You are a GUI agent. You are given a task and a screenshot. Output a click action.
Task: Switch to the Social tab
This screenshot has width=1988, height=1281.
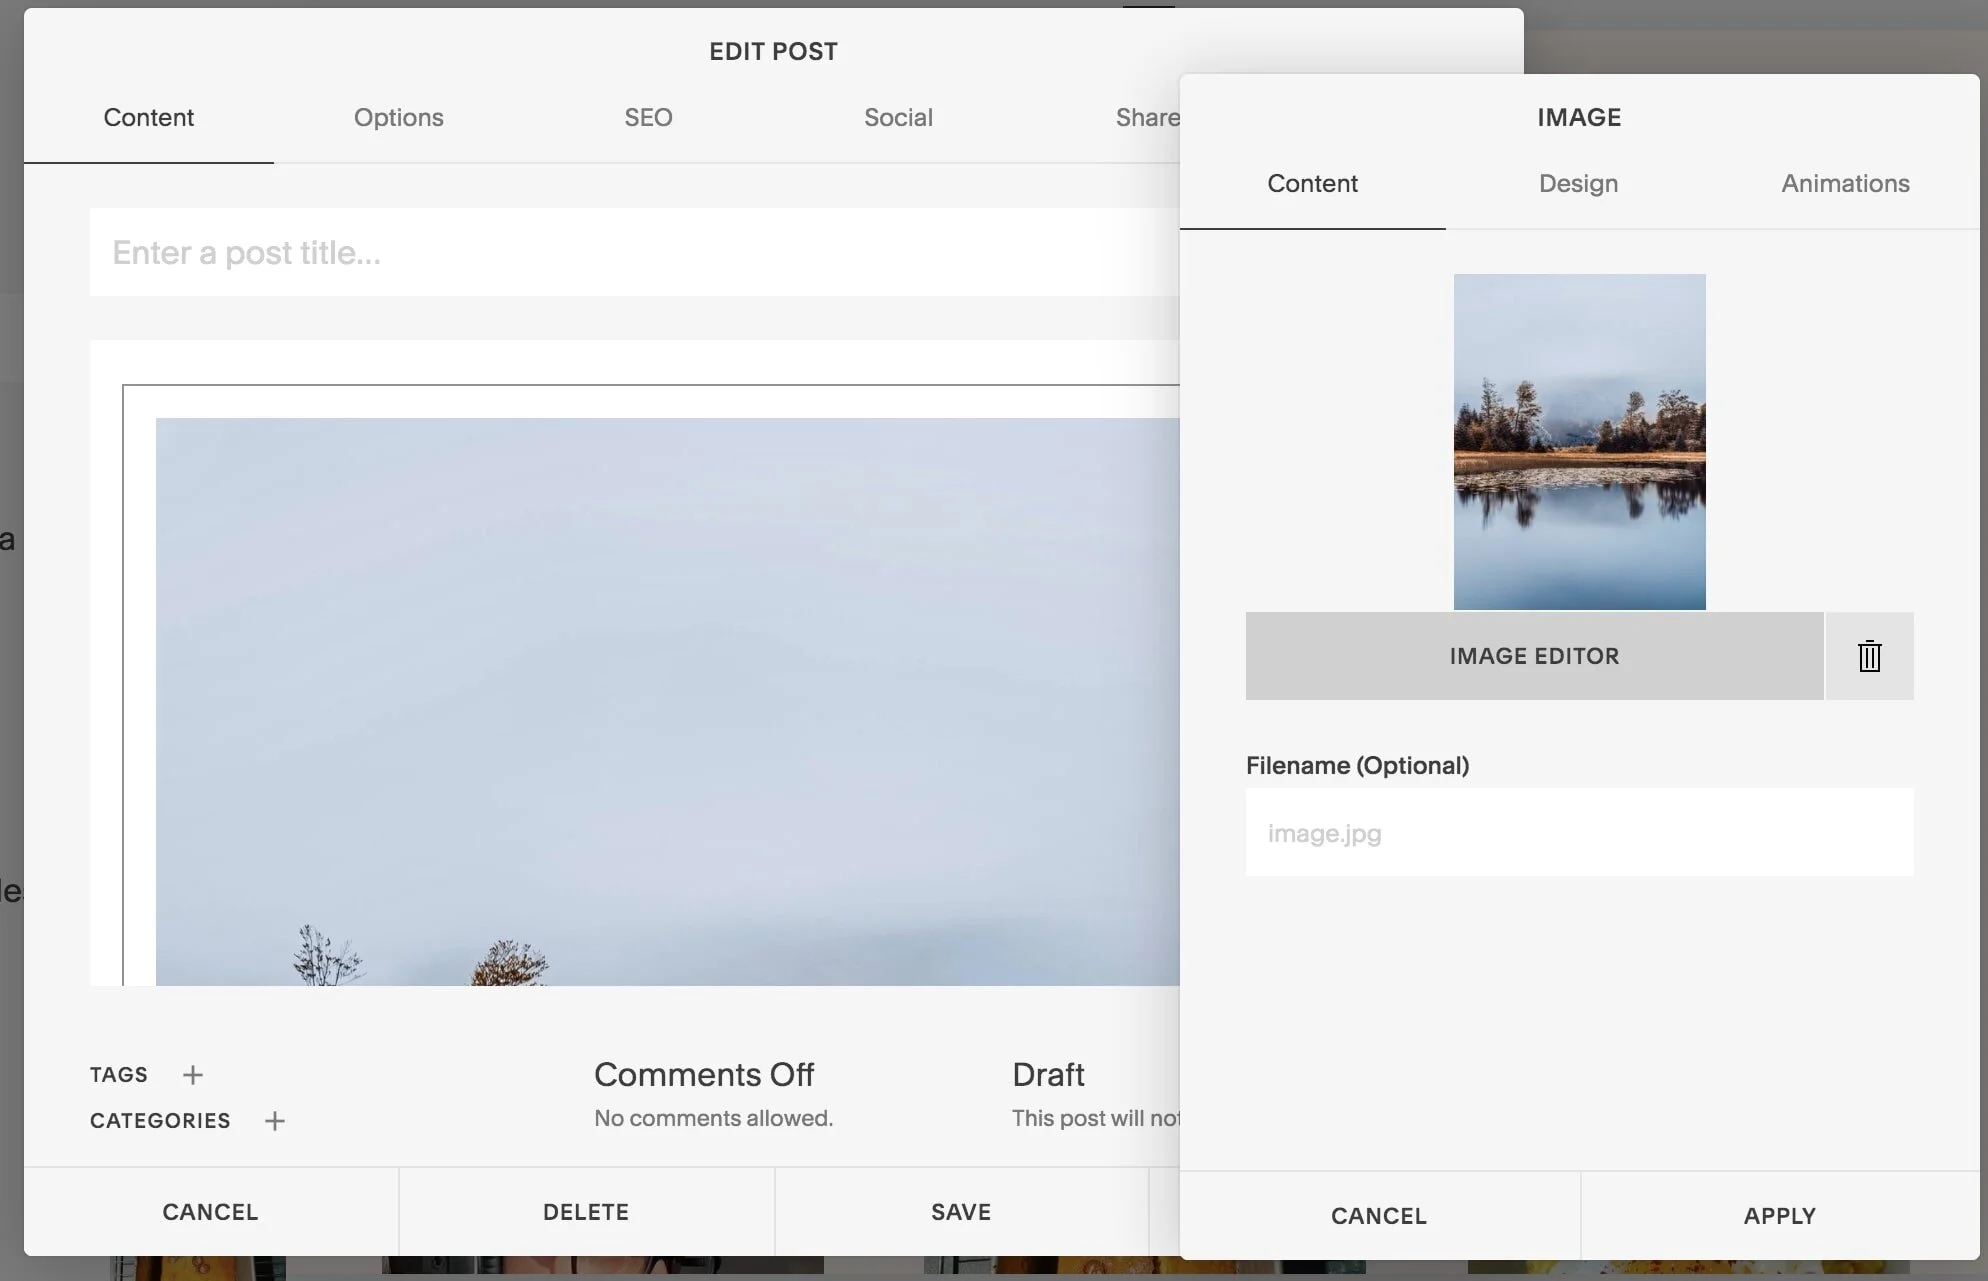(898, 117)
